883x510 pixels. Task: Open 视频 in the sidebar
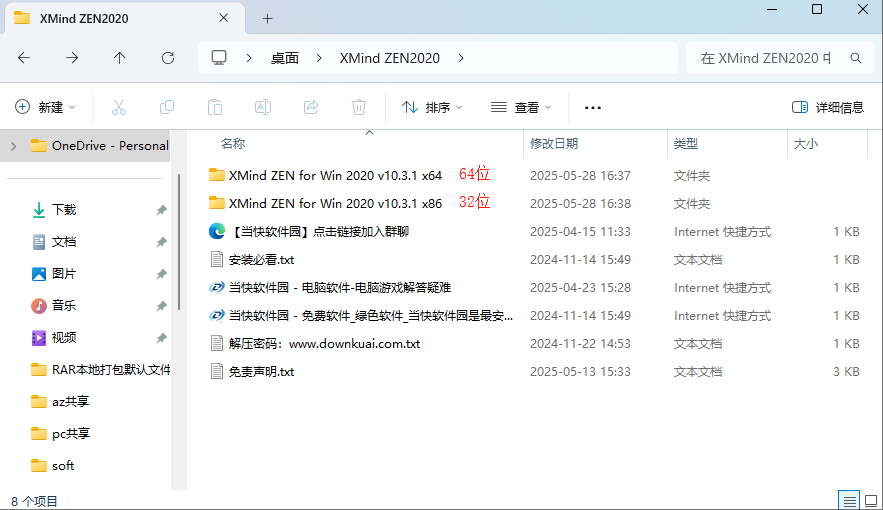64,338
